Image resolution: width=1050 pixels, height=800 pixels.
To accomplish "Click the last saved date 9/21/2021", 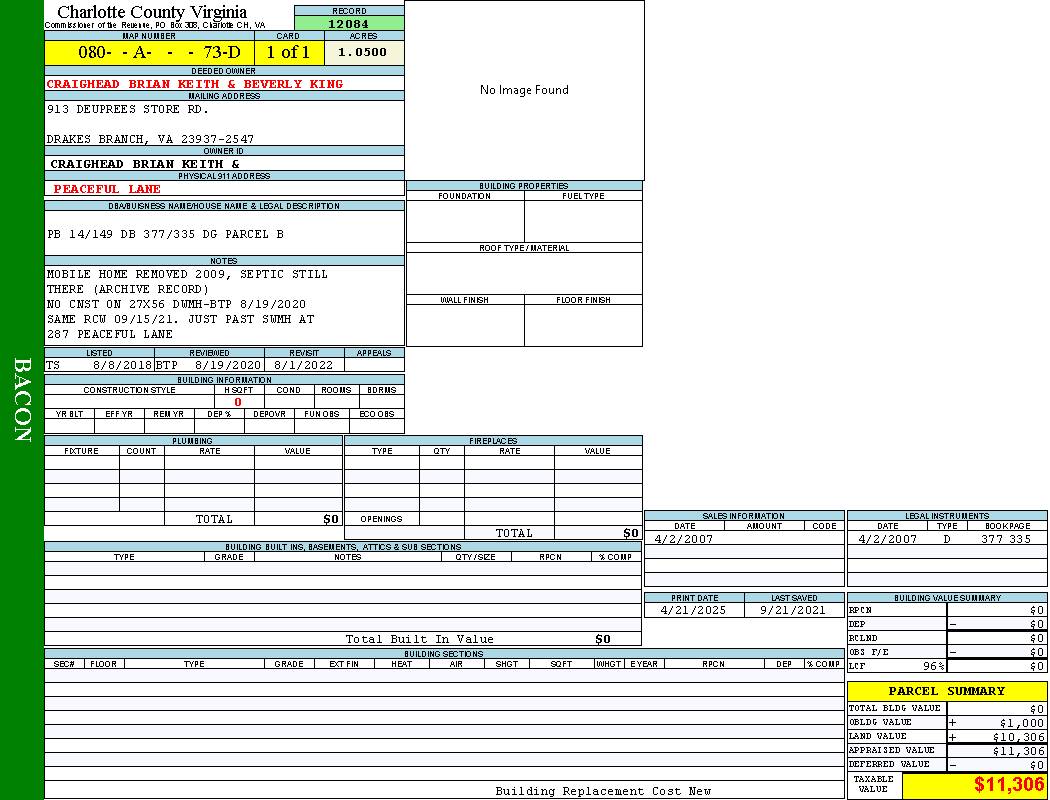I will pyautogui.click(x=793, y=610).
